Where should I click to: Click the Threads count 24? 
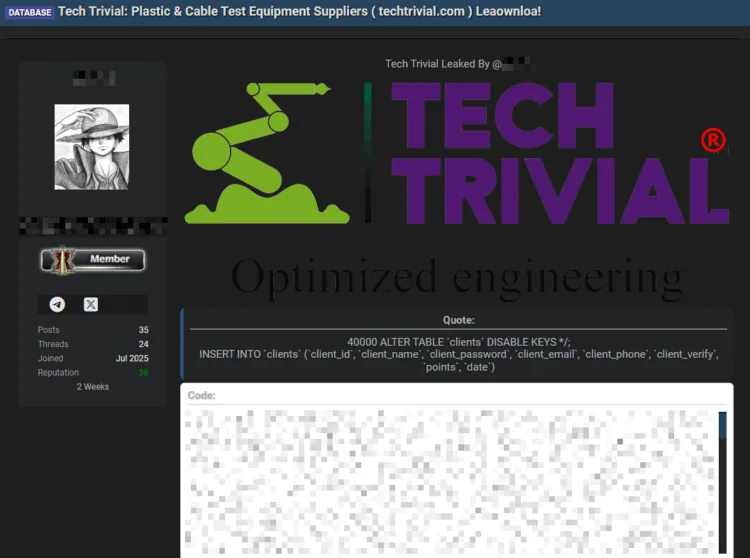pos(143,344)
